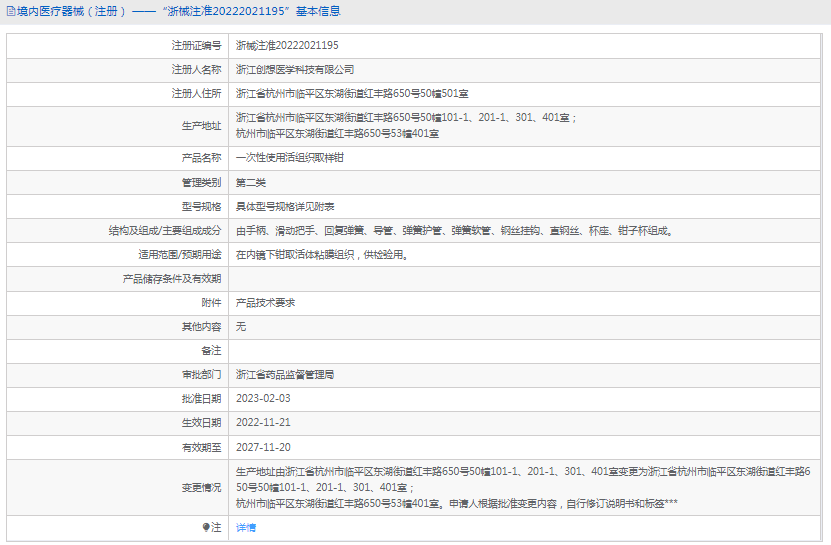Click the 审批部门 row label
Screen dimensions: 831x545
201,375
